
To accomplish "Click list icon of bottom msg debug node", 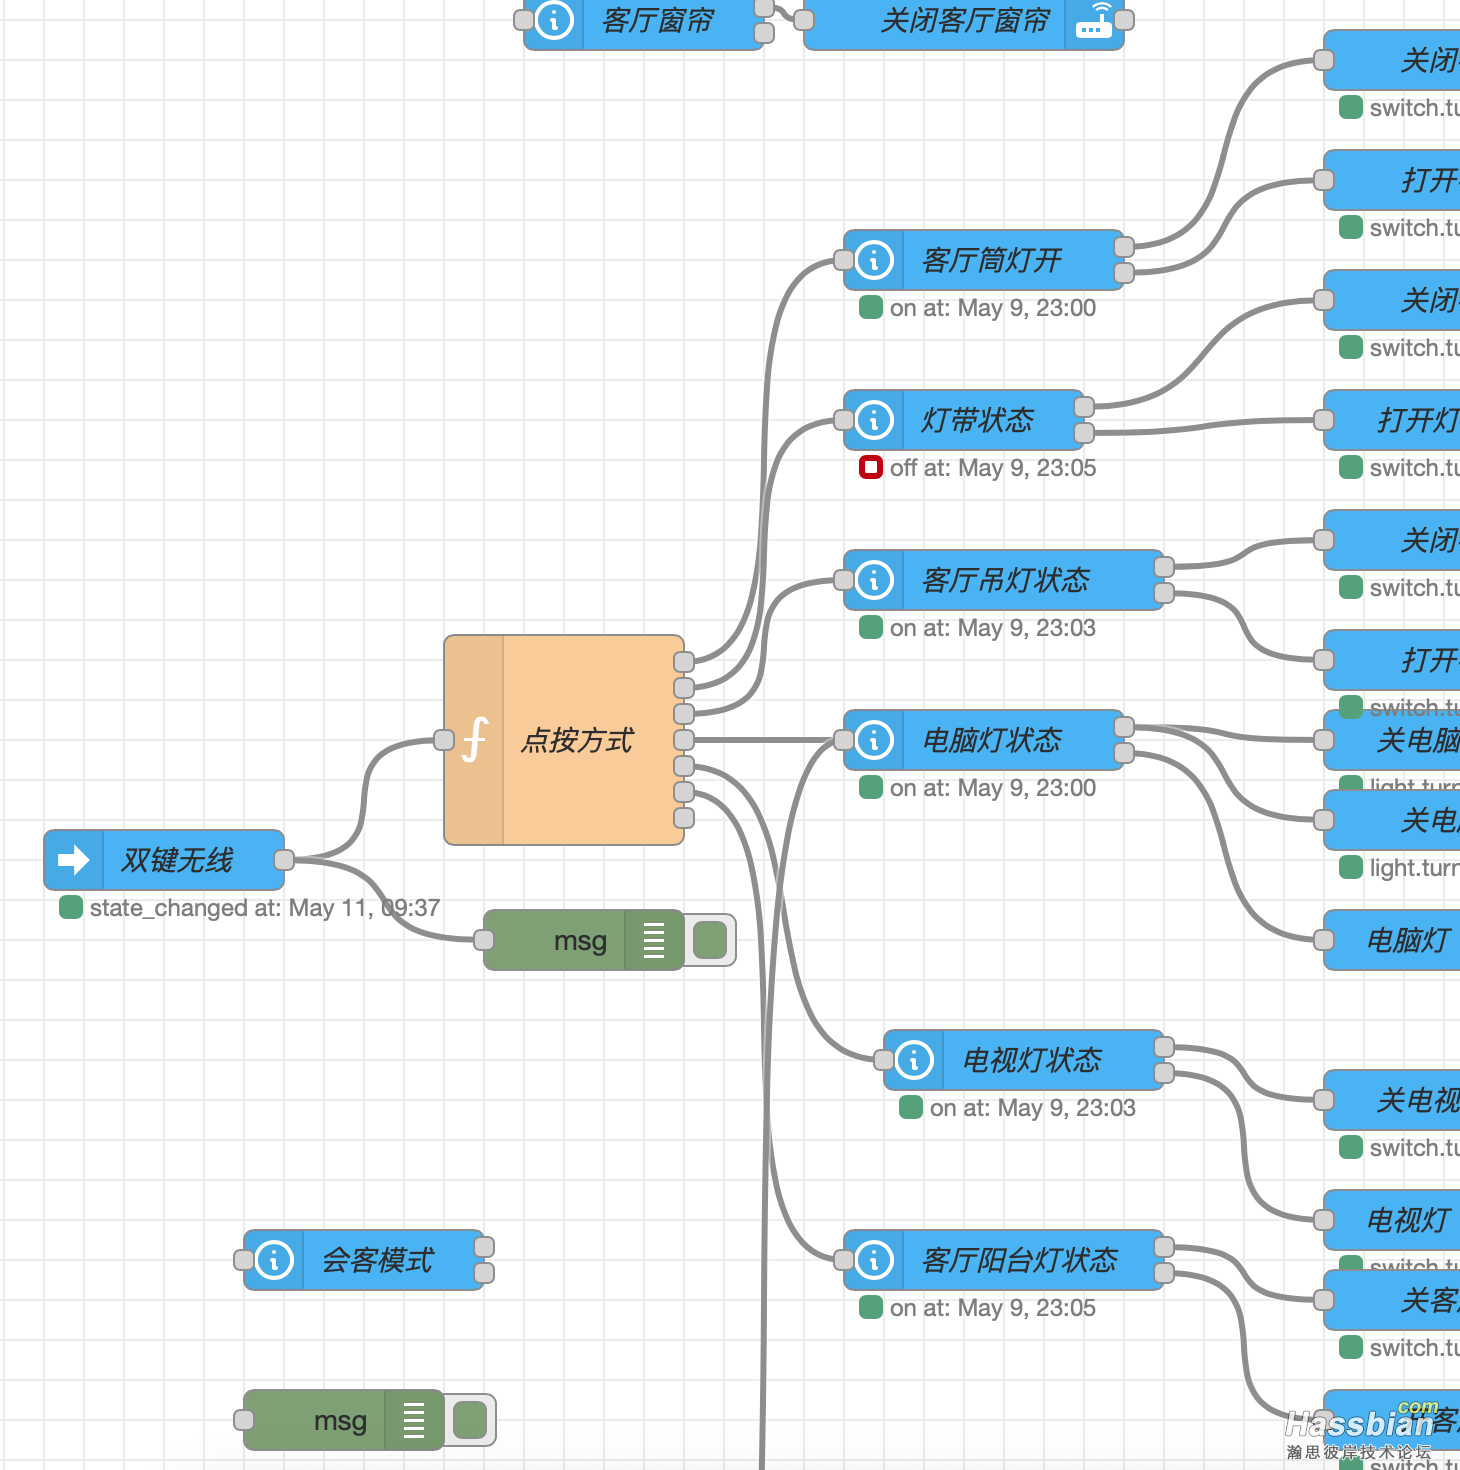I will pos(414,1420).
